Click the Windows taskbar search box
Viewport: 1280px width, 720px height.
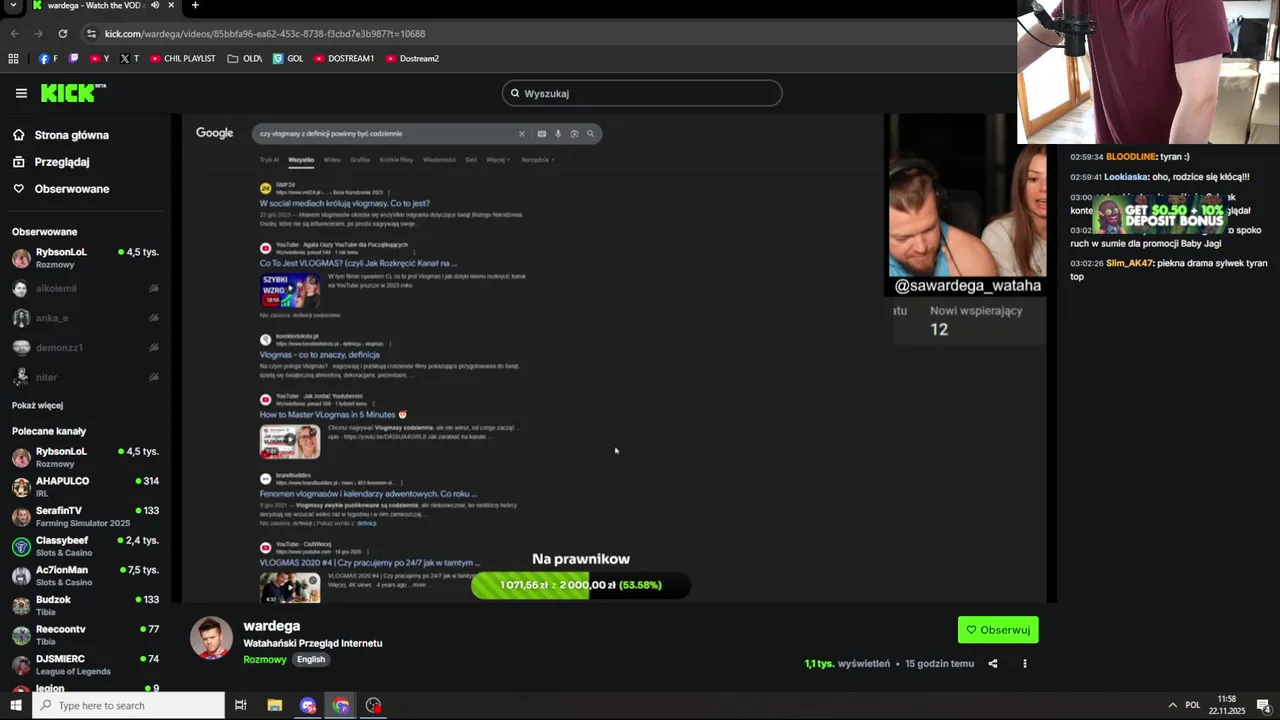128,705
